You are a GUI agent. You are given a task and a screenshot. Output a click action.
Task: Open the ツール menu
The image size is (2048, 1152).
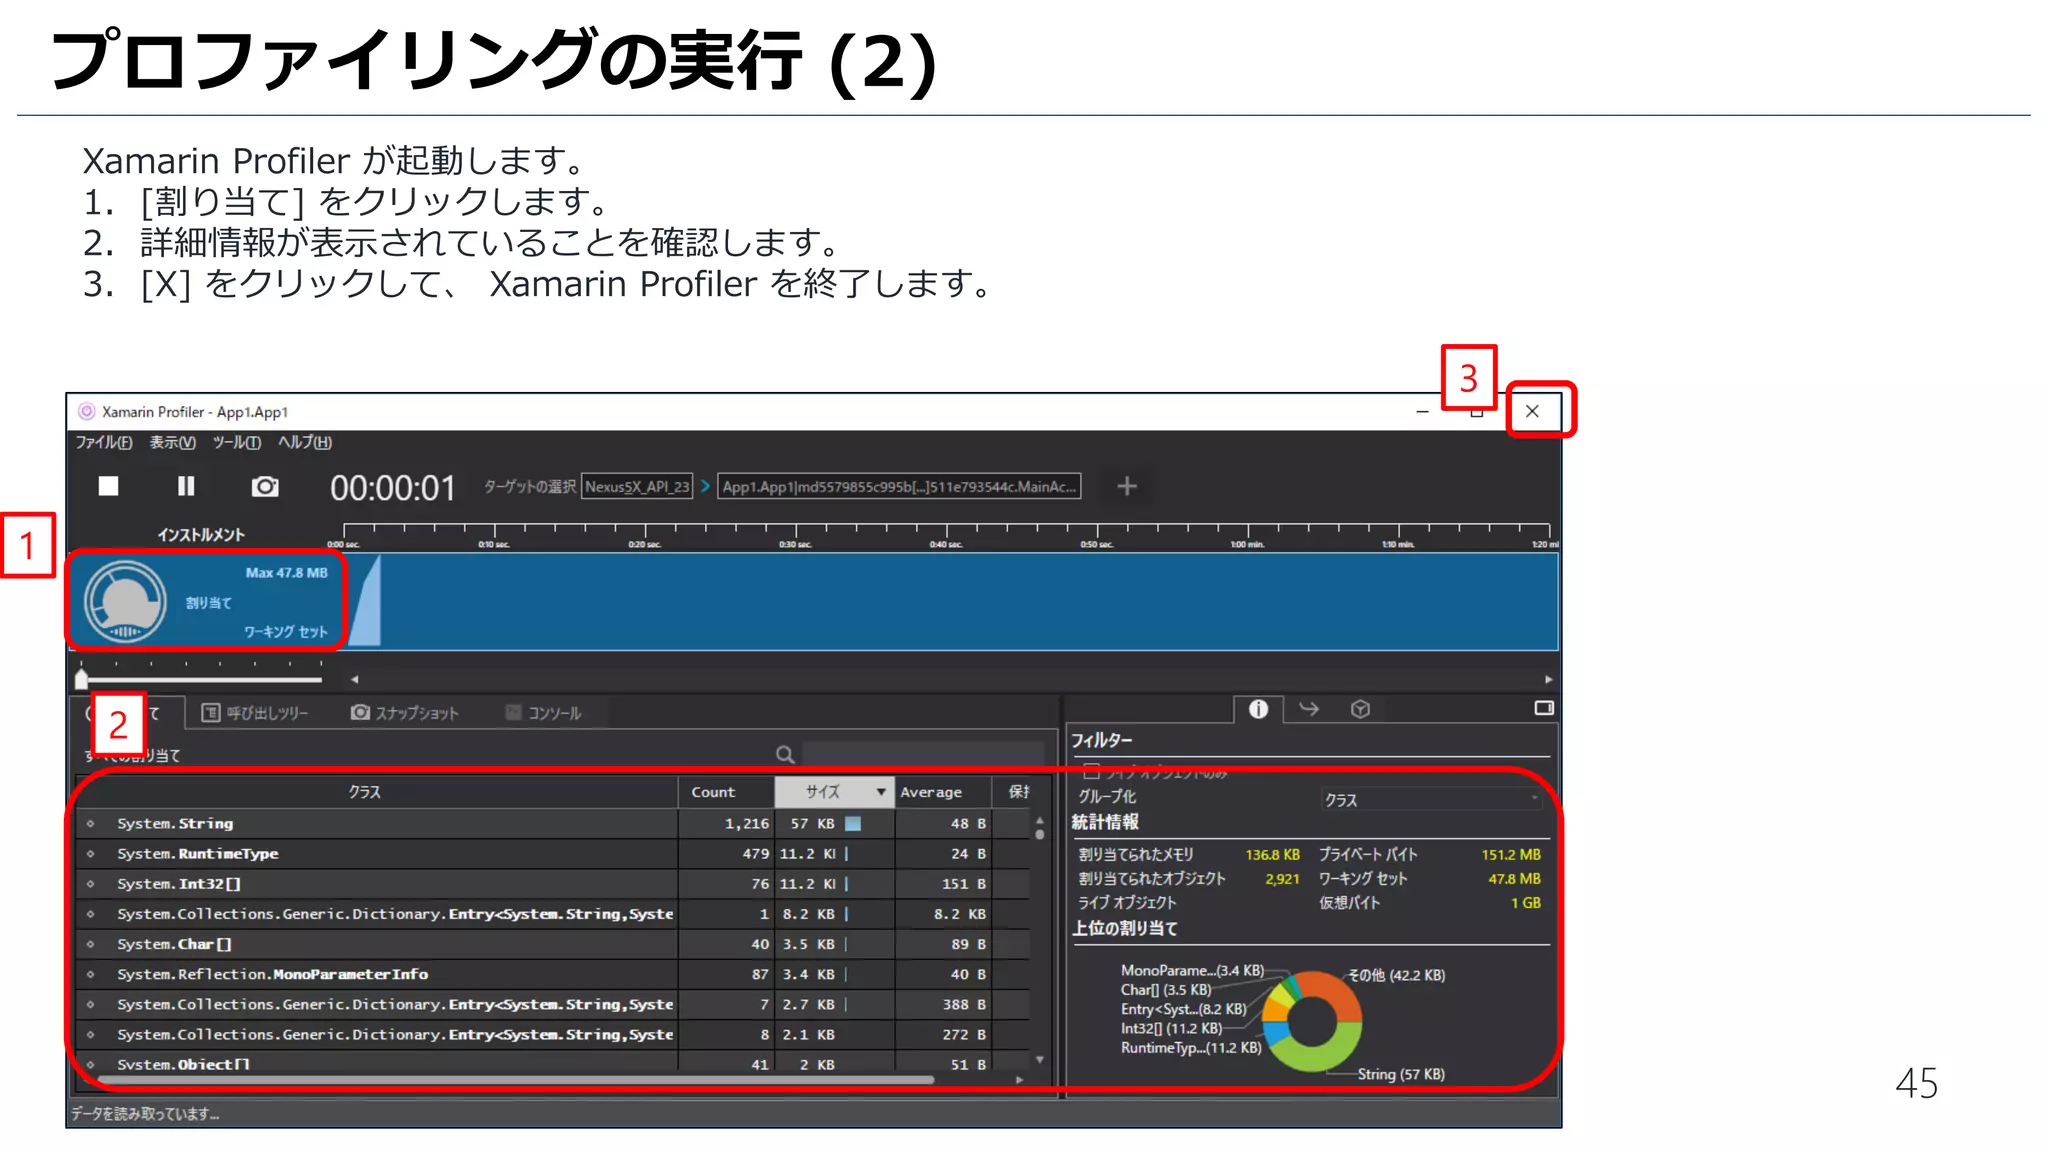(x=237, y=442)
